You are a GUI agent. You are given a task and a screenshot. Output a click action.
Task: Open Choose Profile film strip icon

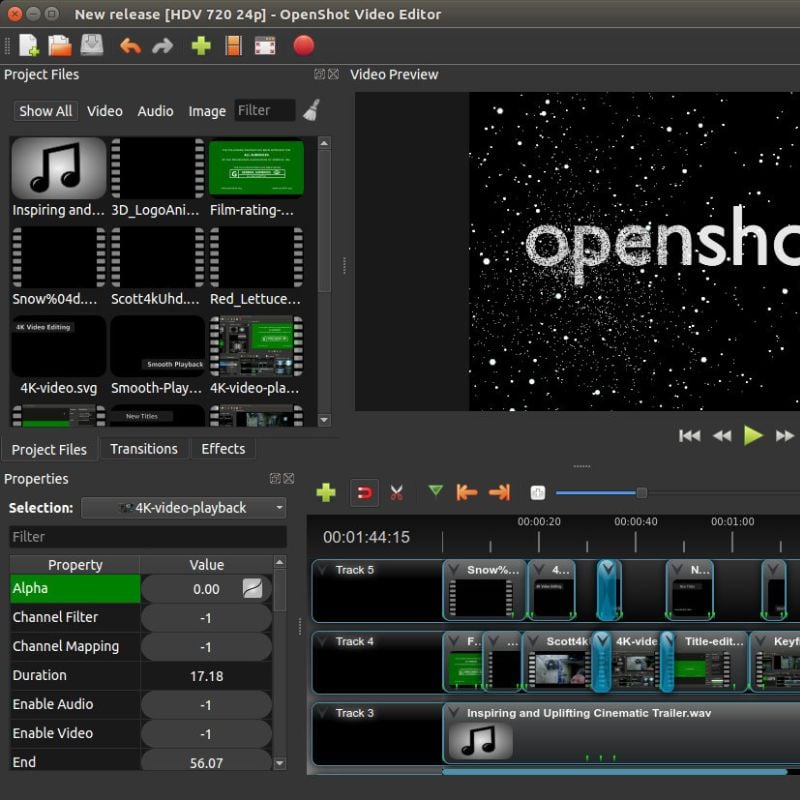(233, 45)
